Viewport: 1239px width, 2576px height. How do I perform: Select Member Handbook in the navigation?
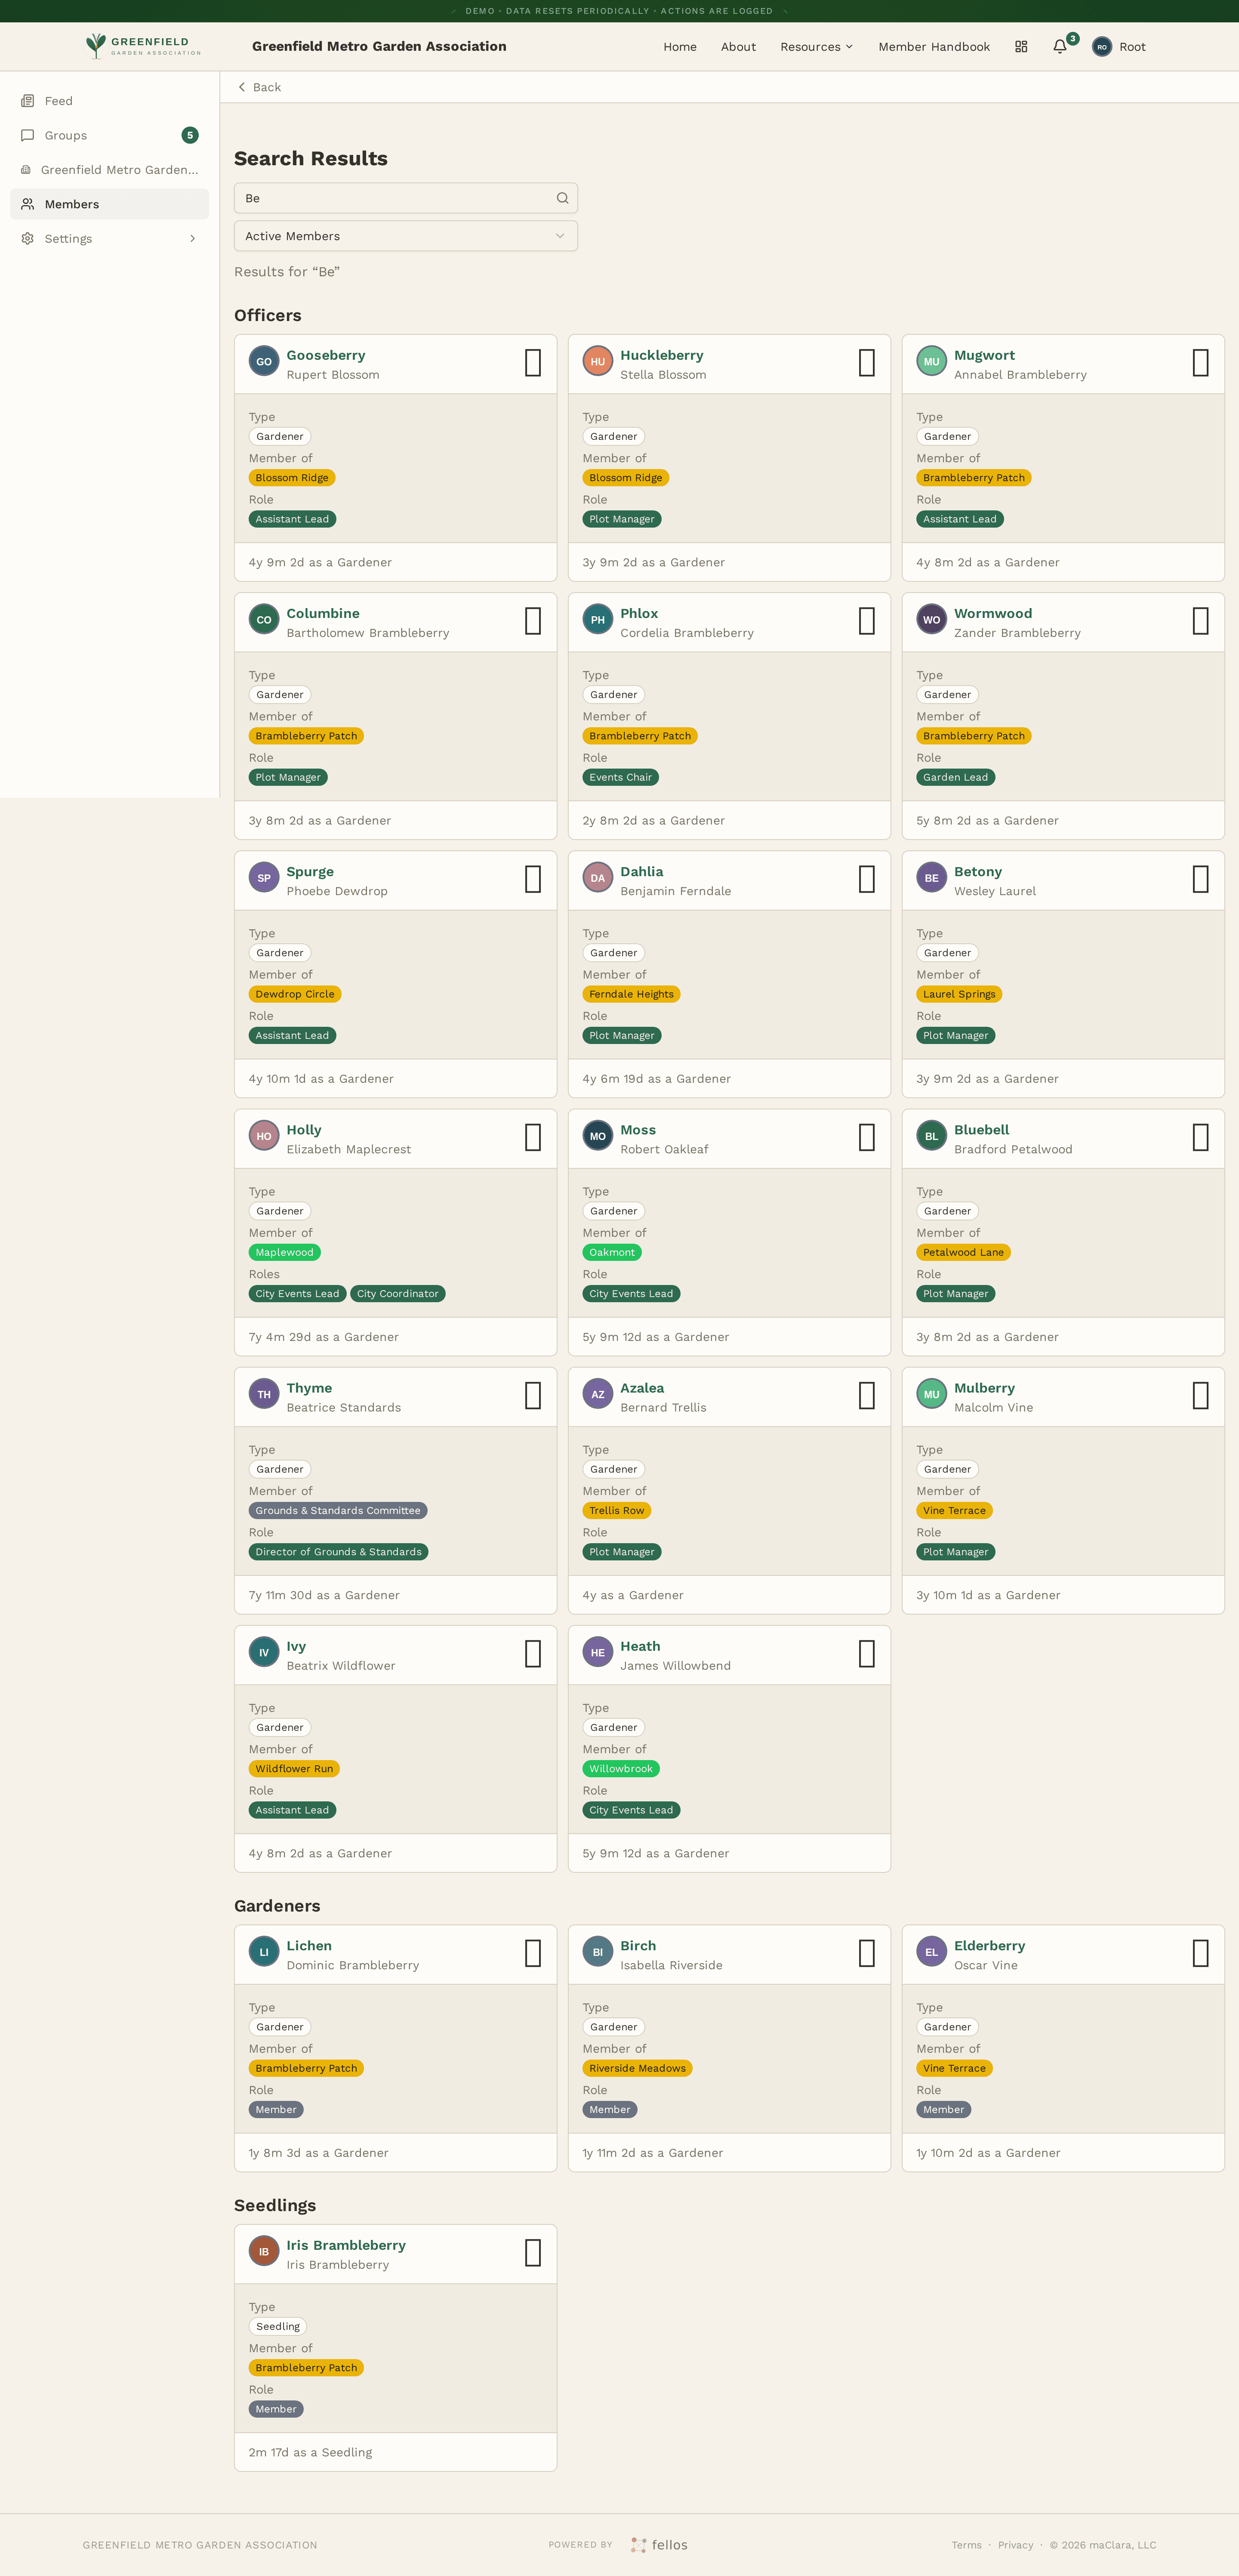tap(934, 46)
